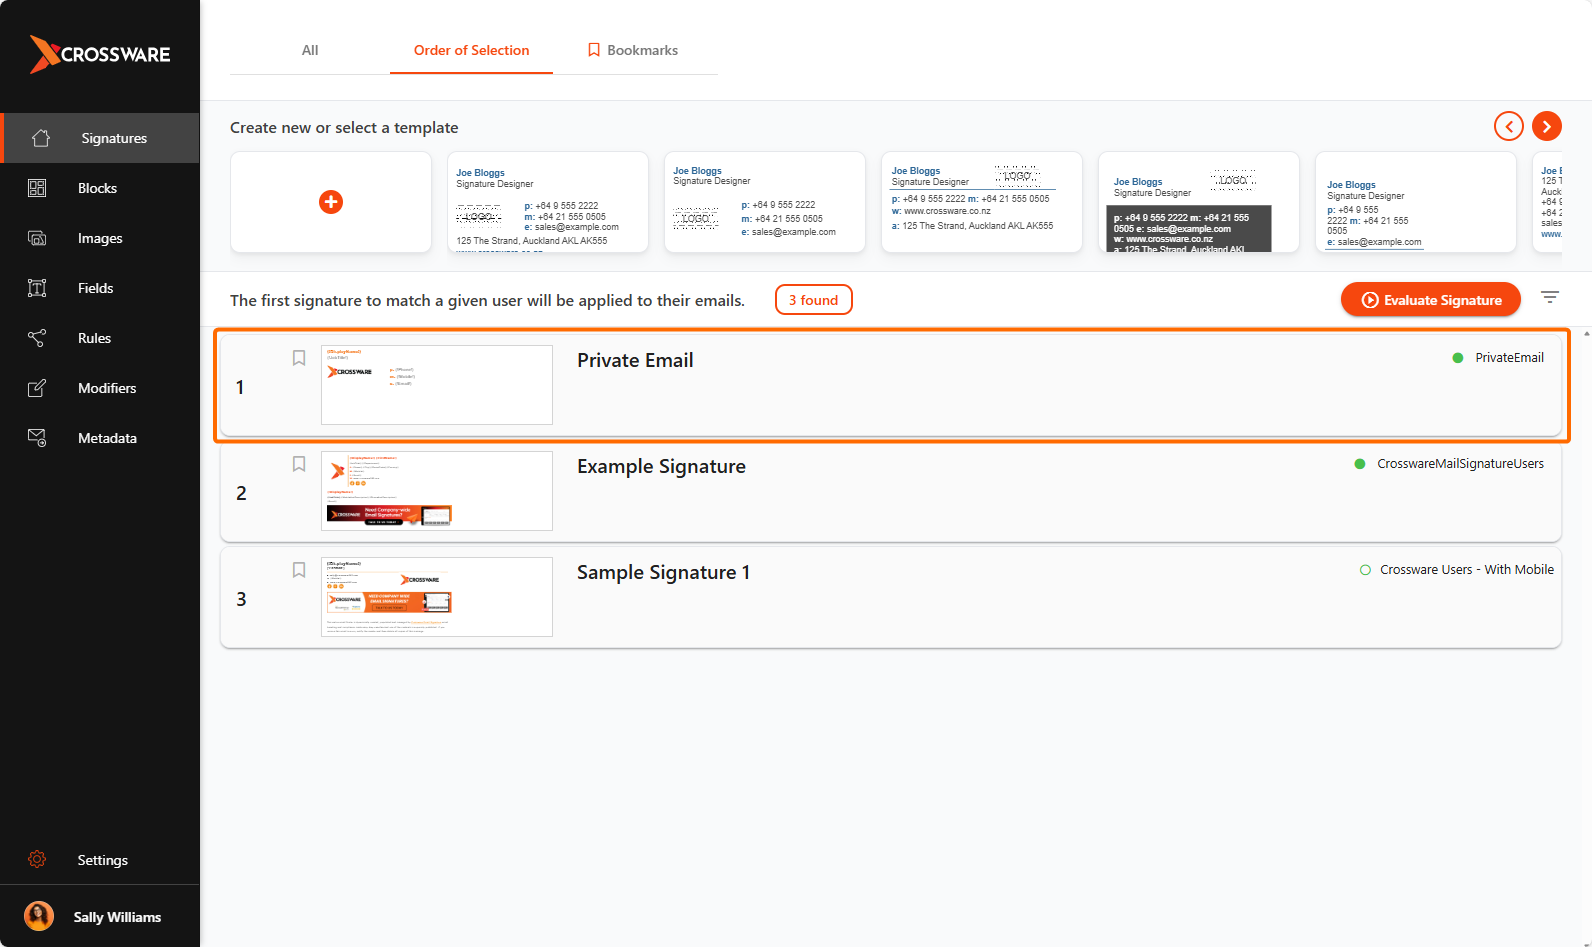Click the Evaluate Signature button
This screenshot has width=1592, height=947.
pos(1430,300)
